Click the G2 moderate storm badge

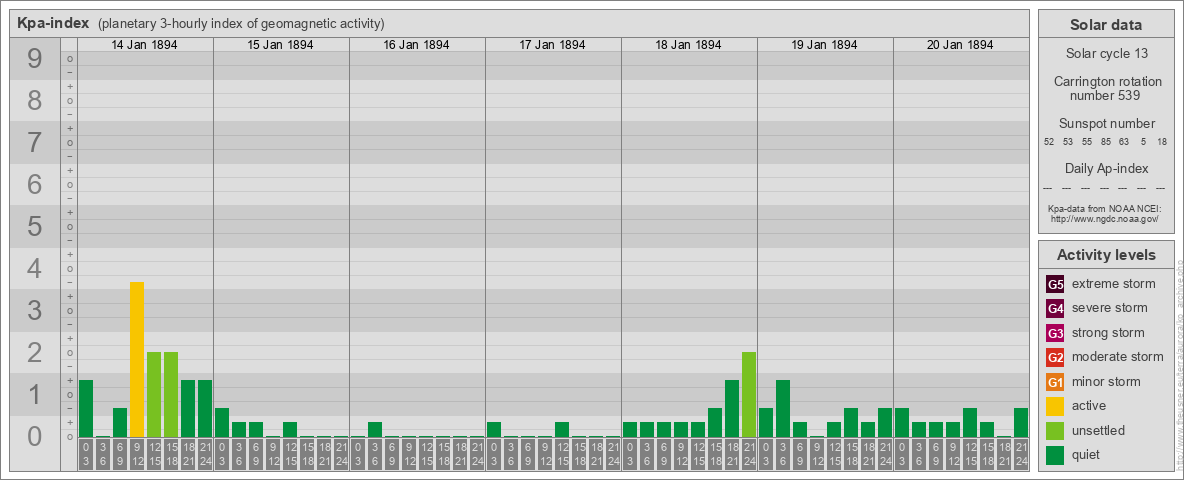(x=1055, y=357)
